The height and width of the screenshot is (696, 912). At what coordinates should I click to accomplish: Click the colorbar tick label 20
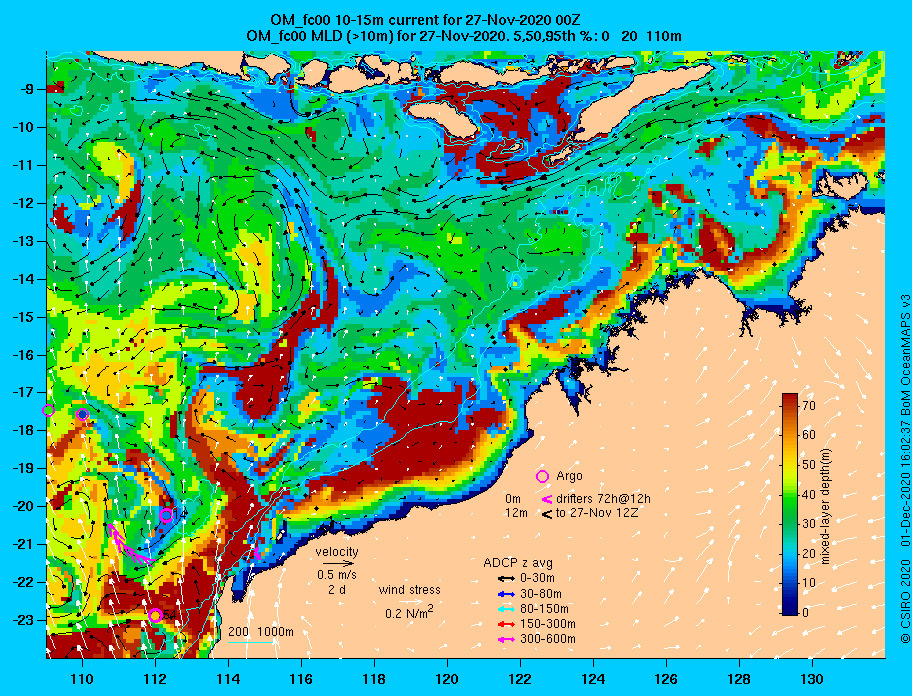point(809,554)
